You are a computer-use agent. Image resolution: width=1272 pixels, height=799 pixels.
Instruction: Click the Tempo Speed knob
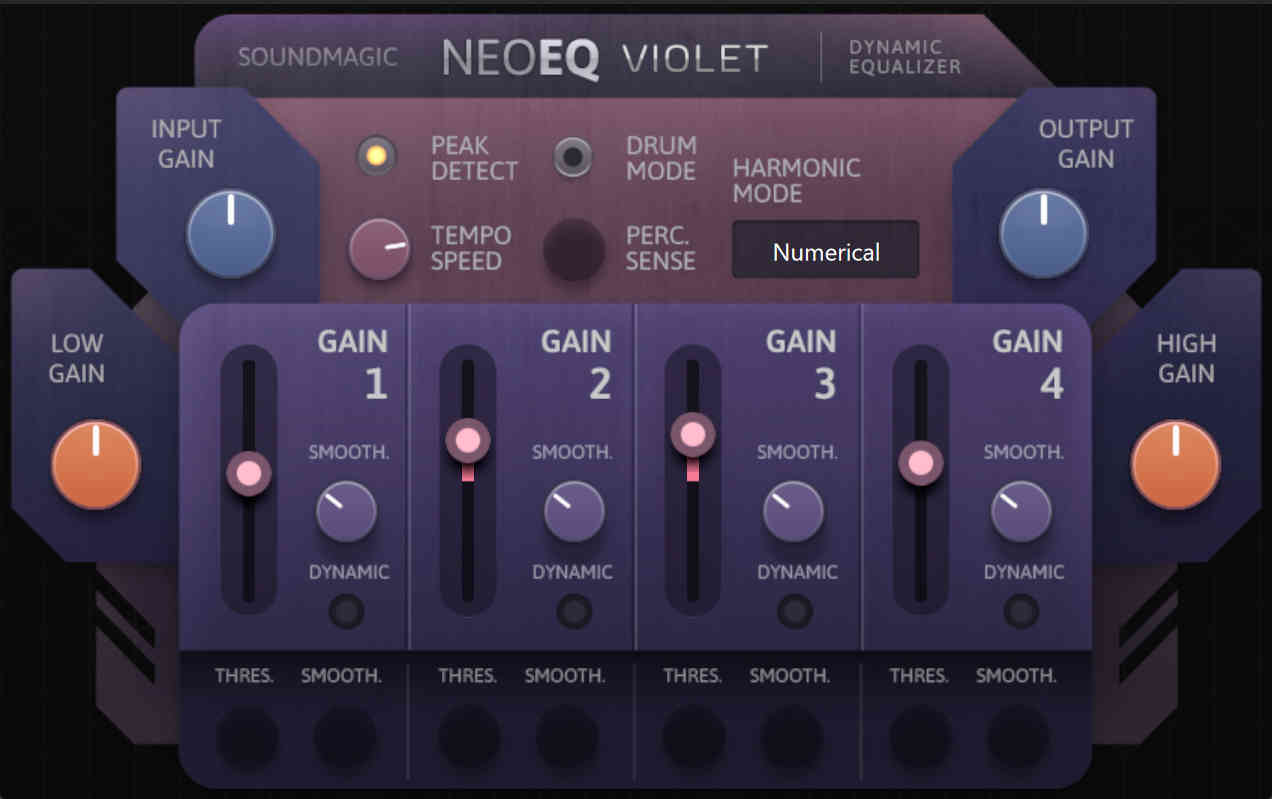pos(379,249)
